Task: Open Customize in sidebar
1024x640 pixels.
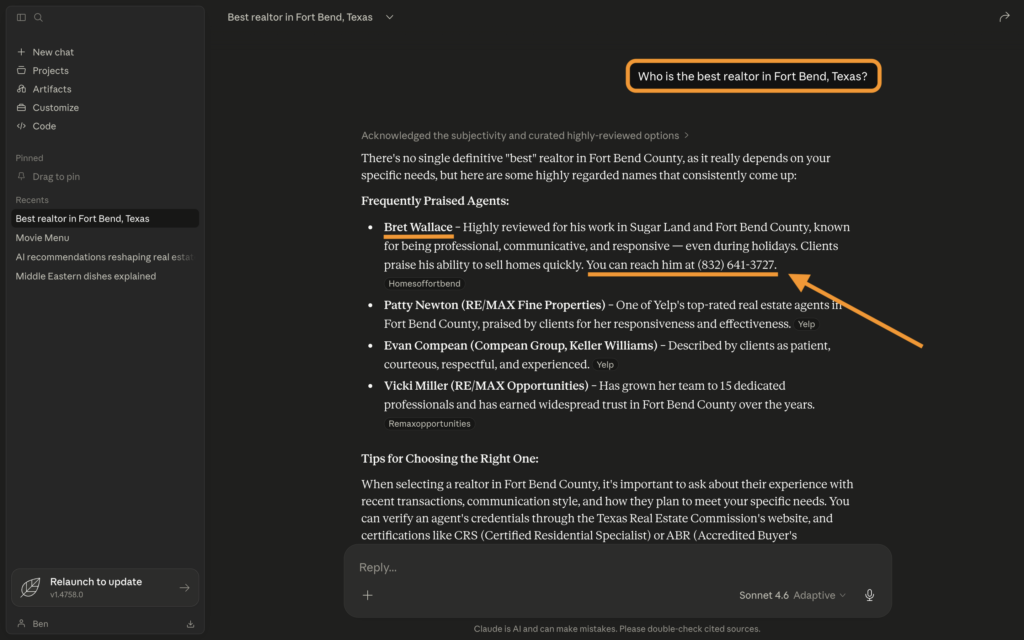Action: [56, 107]
